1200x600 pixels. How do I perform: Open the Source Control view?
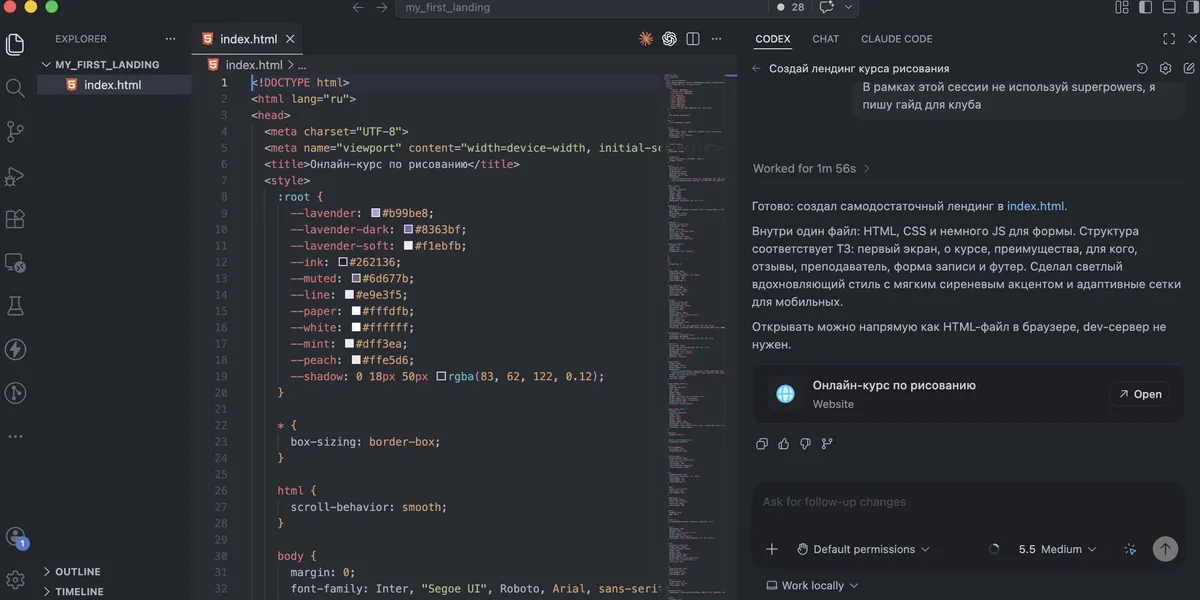tap(15, 131)
